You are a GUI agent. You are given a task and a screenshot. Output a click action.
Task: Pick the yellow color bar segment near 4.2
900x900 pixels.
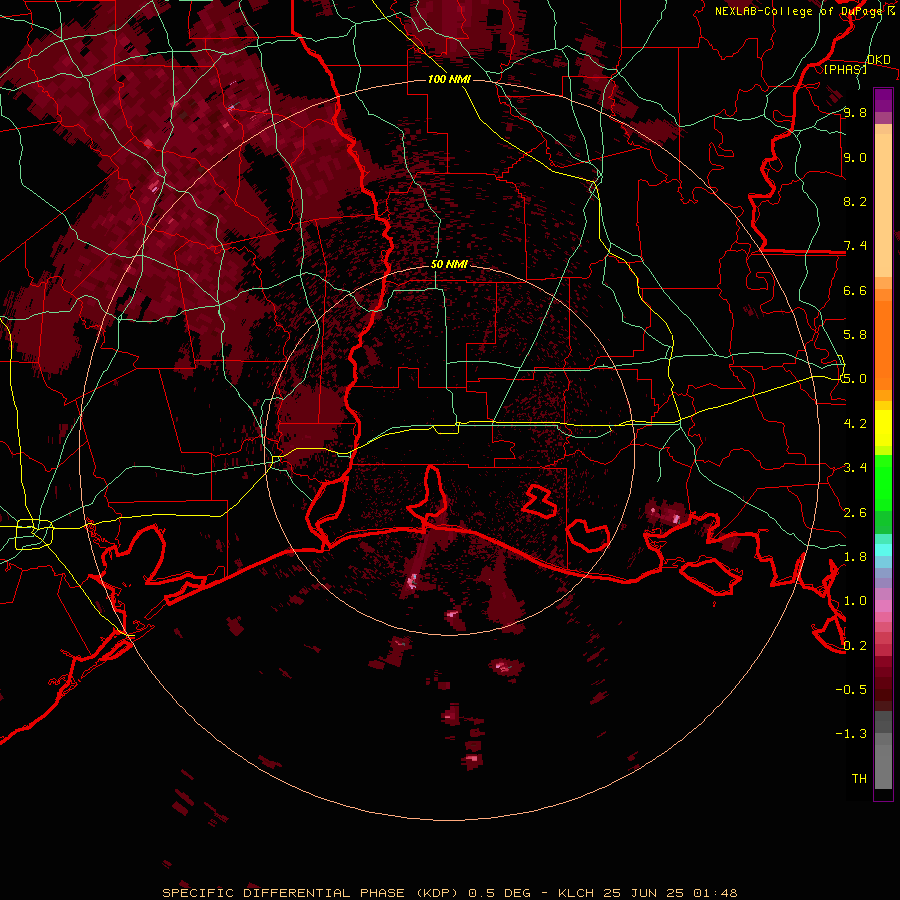pos(883,428)
